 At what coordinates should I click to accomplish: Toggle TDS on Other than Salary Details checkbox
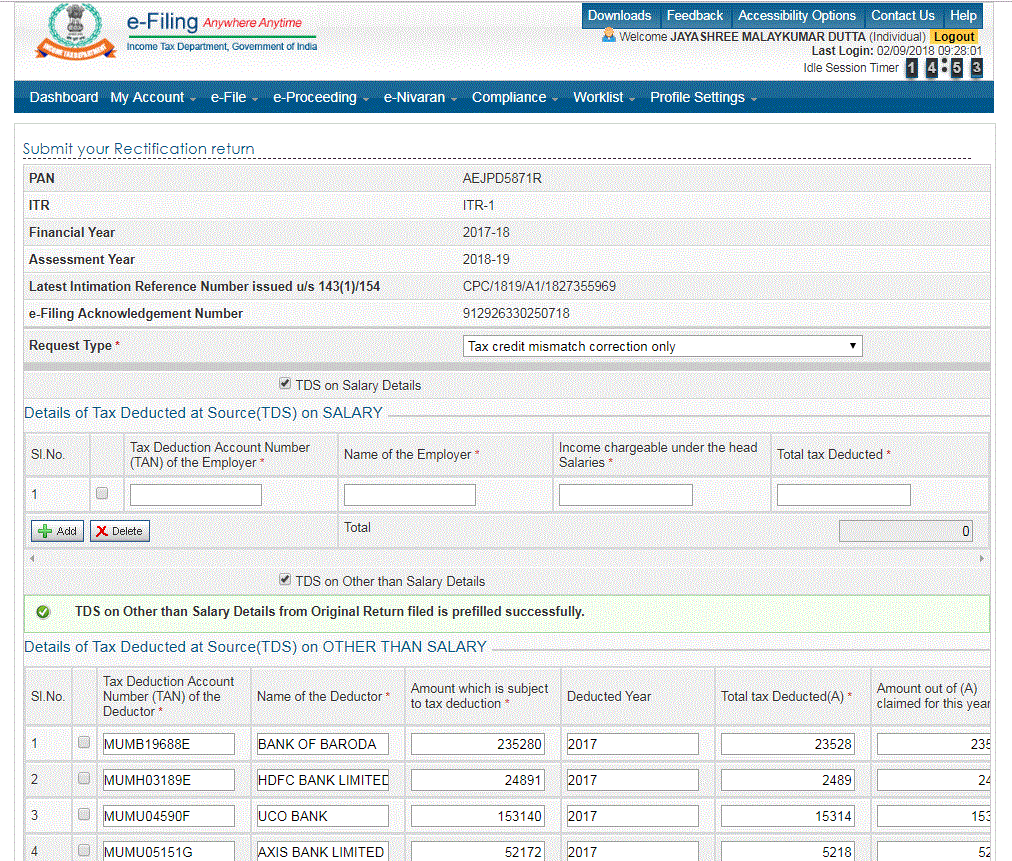[x=285, y=580]
